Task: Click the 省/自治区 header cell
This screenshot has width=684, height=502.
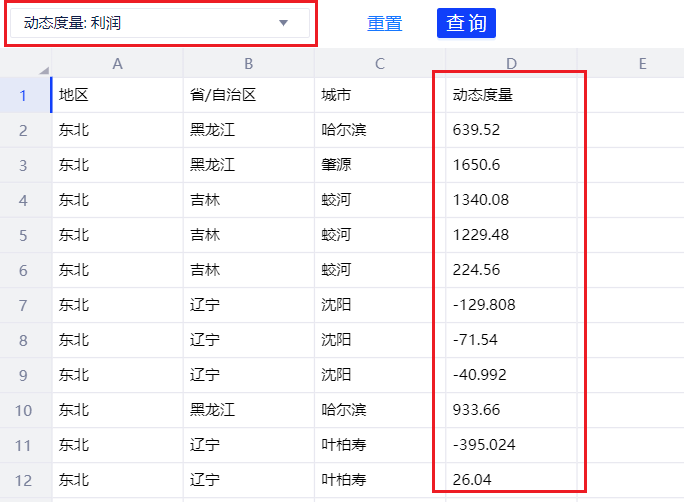Action: (x=248, y=95)
